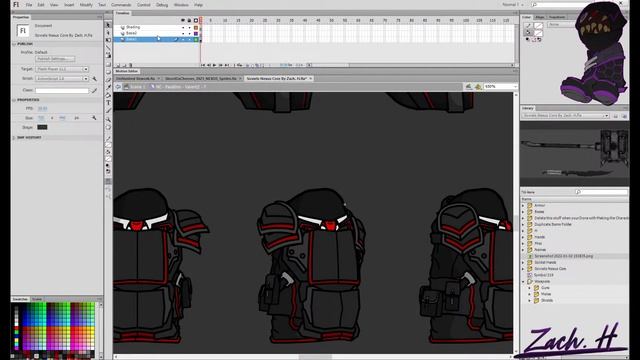The height and width of the screenshot is (360, 640).
Task: Open the fill color swatch in Color panel
Action: click(538, 33)
